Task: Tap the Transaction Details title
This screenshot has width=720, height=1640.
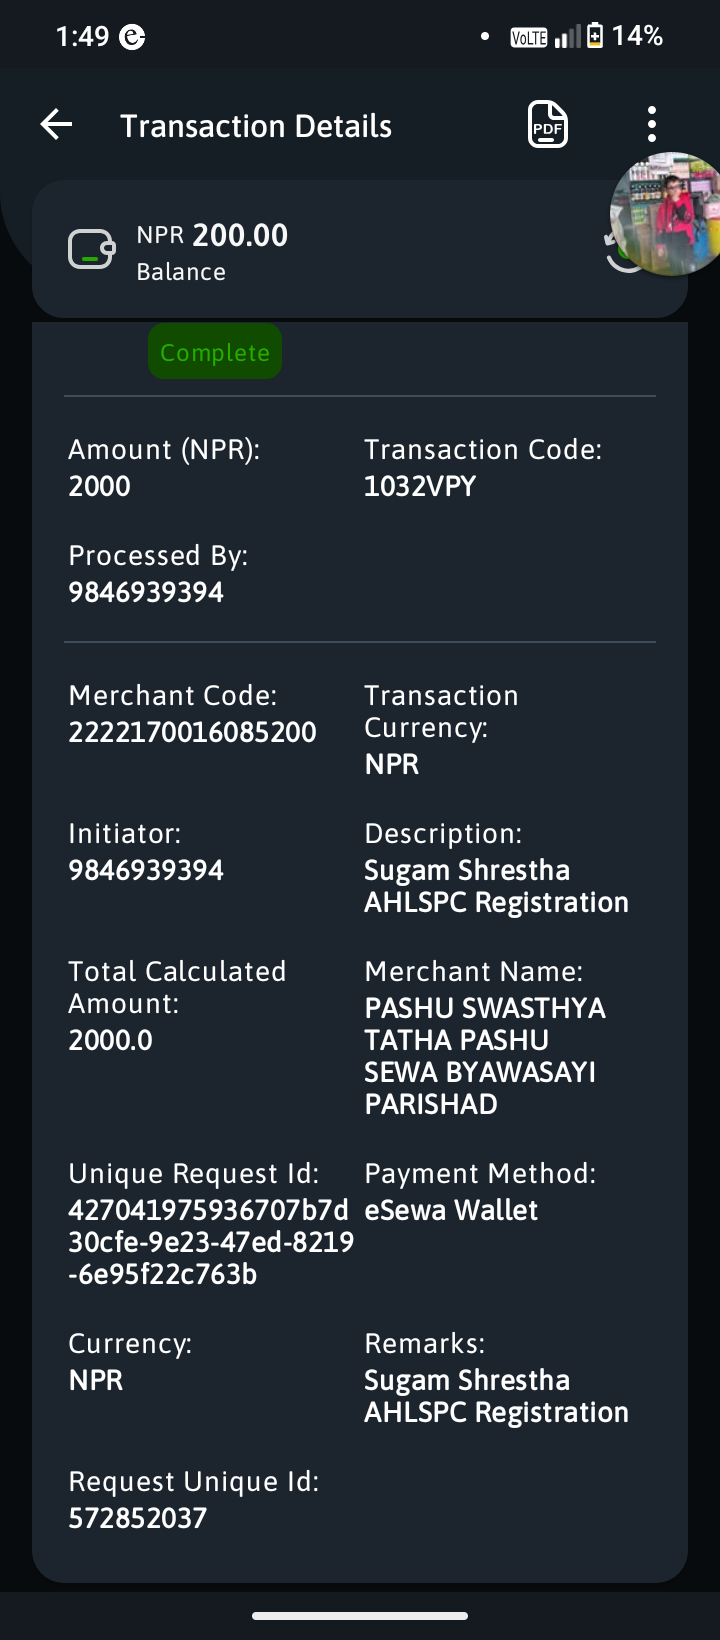Action: pos(256,126)
